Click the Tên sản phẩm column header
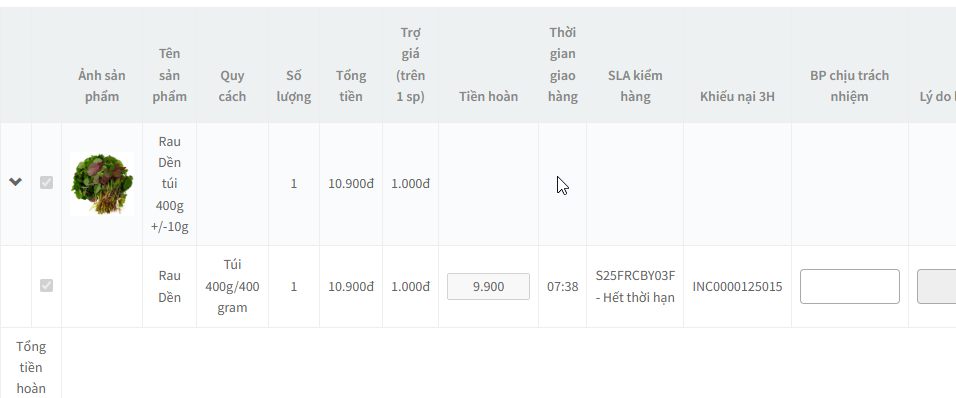This screenshot has height=398, width=956. pos(169,75)
